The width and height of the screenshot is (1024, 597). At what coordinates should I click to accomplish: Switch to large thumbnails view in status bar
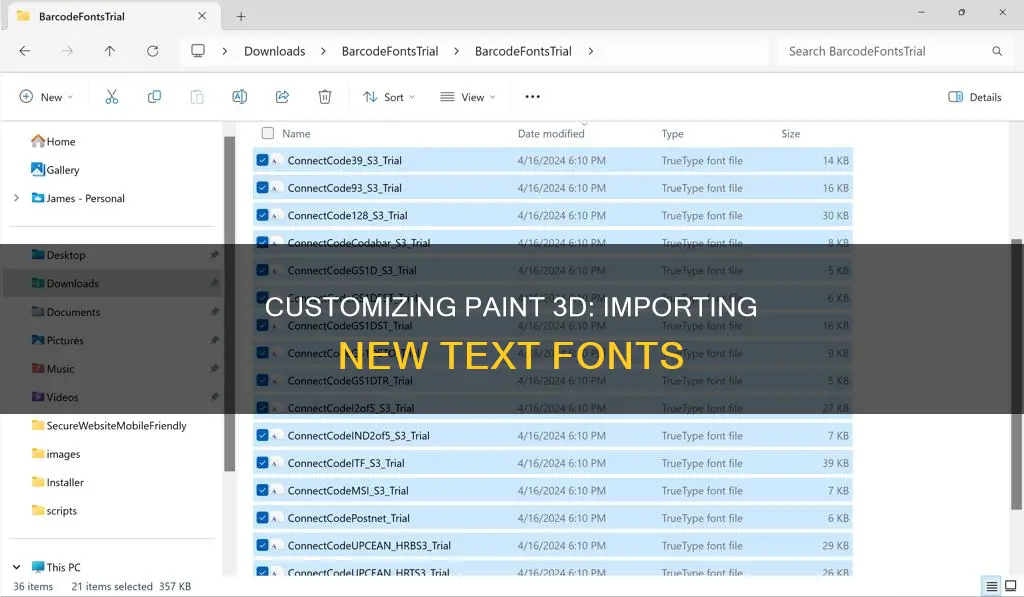[x=1010, y=586]
